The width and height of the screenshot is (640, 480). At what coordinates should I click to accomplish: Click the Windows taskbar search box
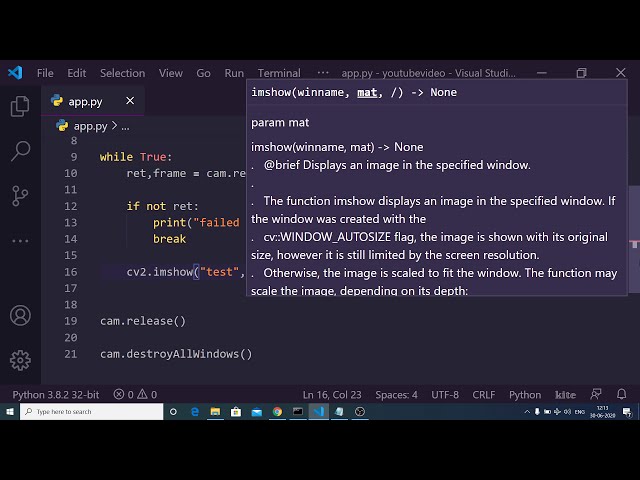click(91, 411)
